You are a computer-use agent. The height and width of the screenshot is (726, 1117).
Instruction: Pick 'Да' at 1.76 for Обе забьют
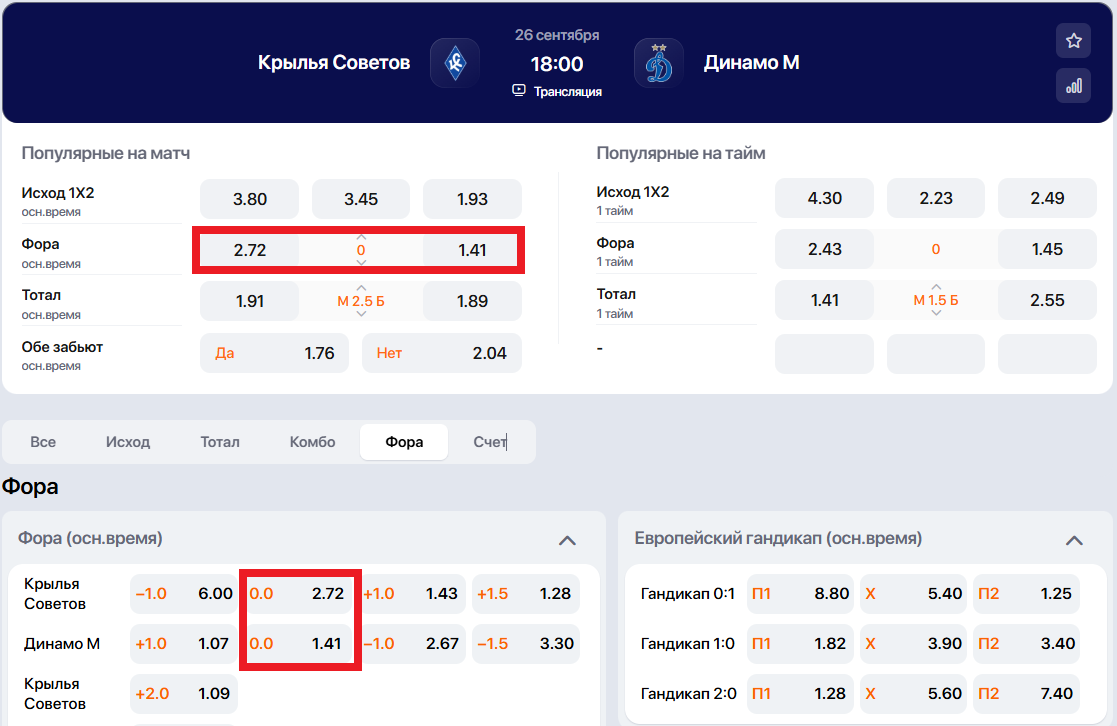[275, 353]
